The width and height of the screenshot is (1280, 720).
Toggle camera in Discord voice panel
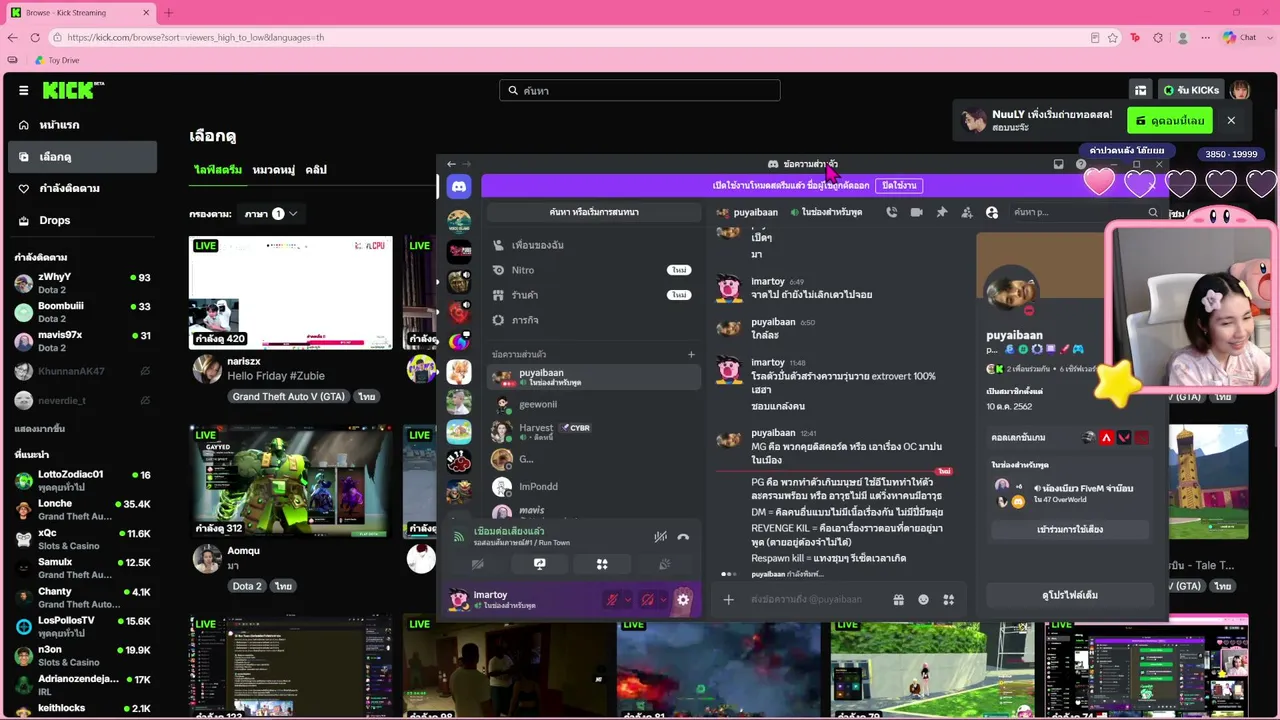tap(478, 564)
